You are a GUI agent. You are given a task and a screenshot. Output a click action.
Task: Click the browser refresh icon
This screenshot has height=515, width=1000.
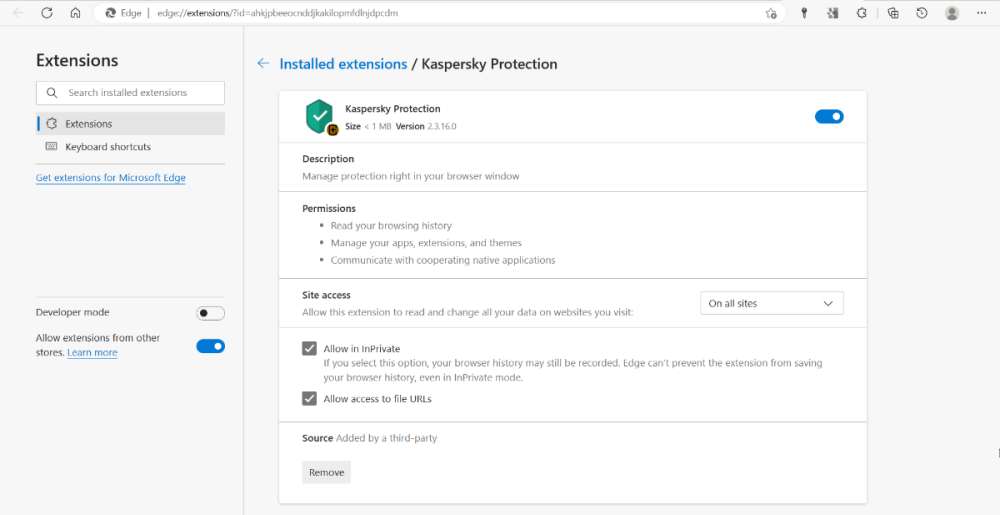pyautogui.click(x=47, y=13)
